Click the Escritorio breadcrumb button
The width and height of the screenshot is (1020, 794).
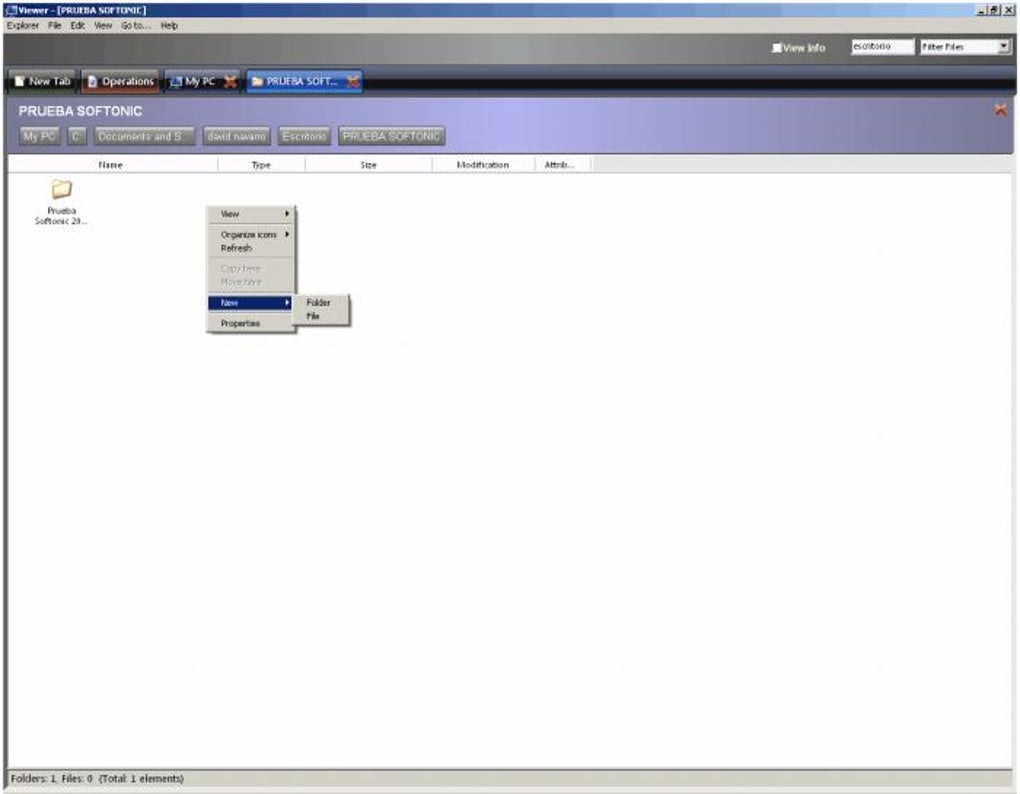[309, 135]
